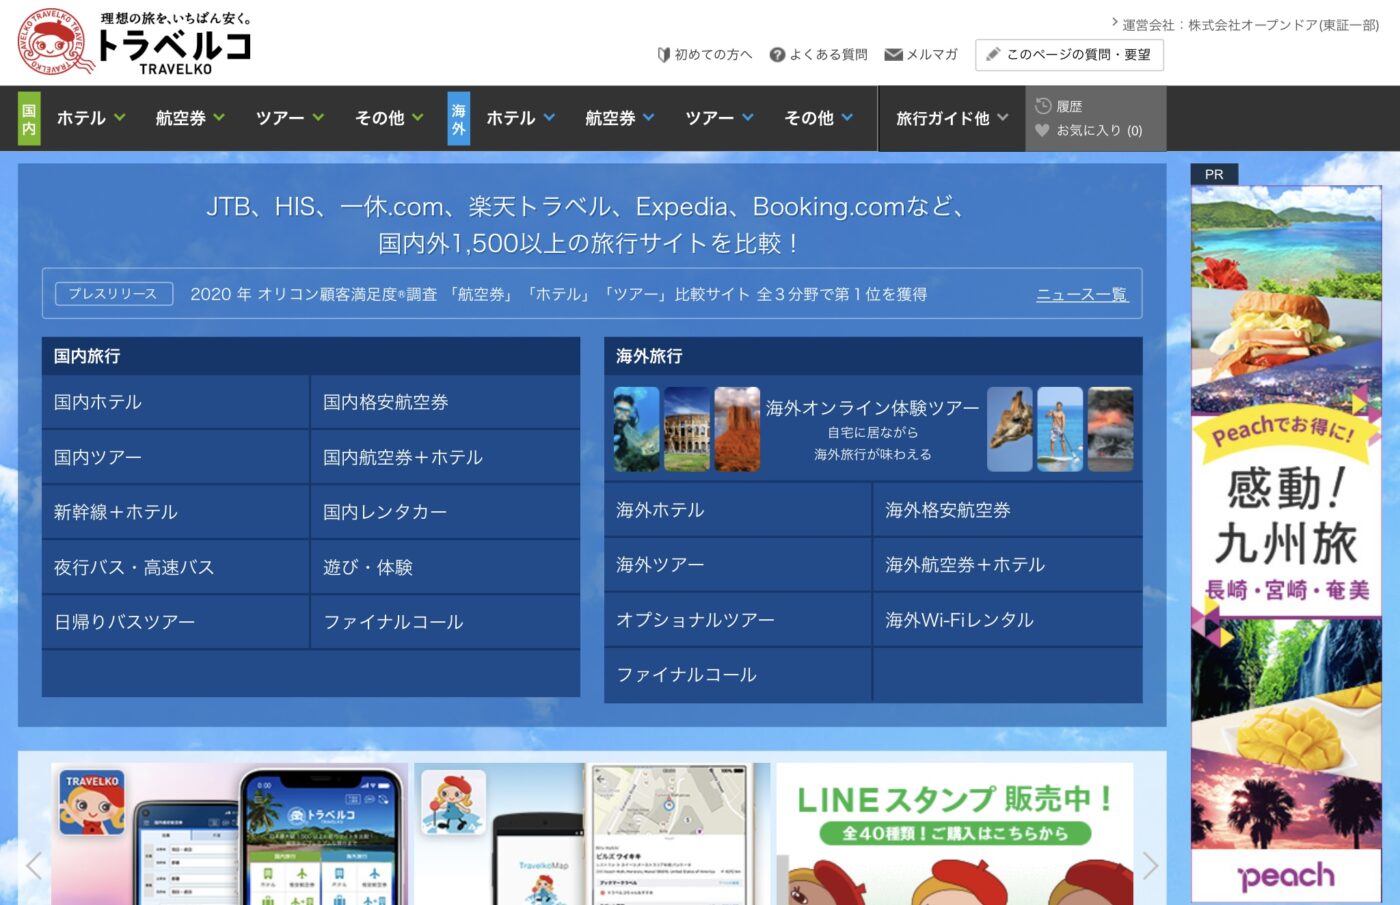Select 国内レンタカー
Image resolution: width=1400 pixels, height=905 pixels.
tap(445, 512)
